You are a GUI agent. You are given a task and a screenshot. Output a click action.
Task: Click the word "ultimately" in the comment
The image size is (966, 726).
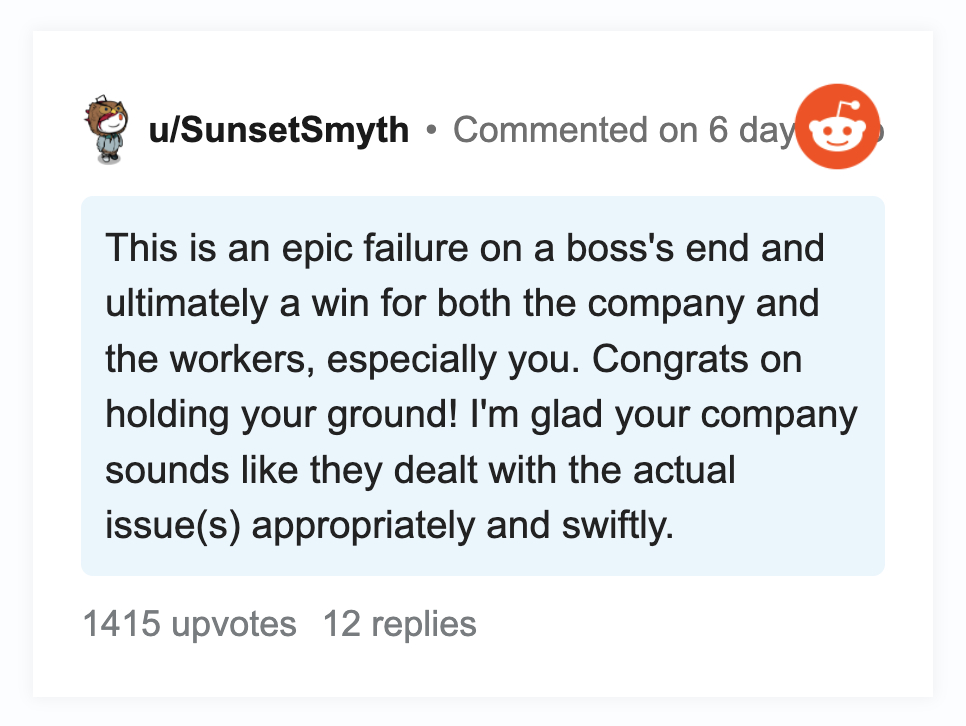[187, 304]
